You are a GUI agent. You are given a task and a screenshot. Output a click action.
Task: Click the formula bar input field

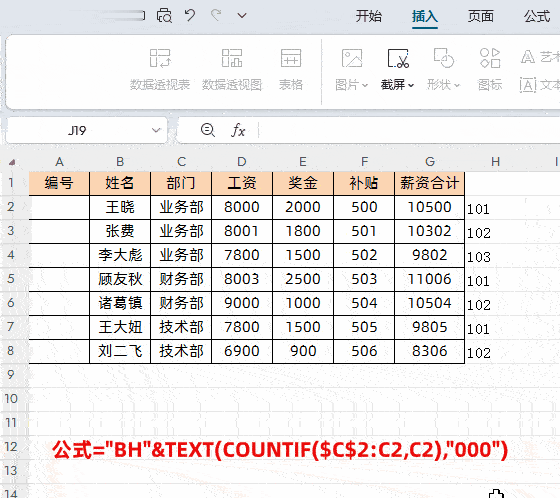[407, 130]
